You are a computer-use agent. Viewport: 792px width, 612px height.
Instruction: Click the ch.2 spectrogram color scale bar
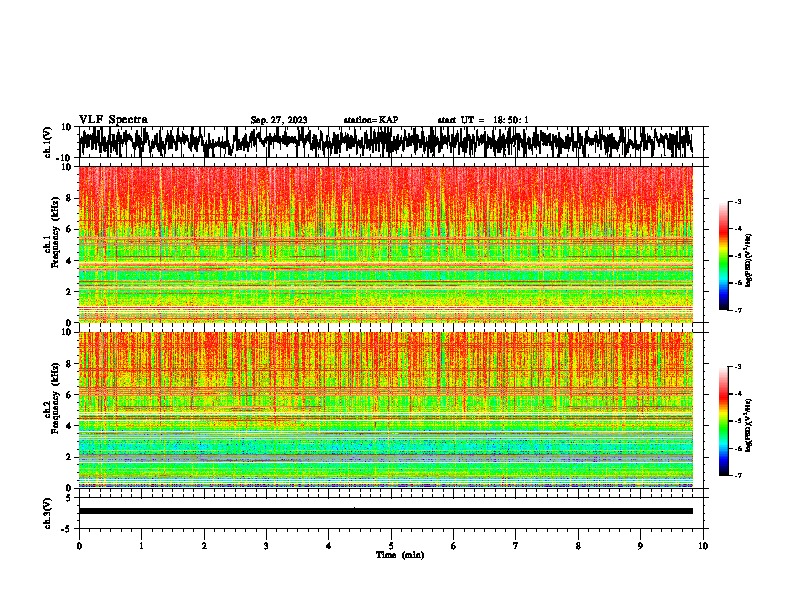pos(723,421)
